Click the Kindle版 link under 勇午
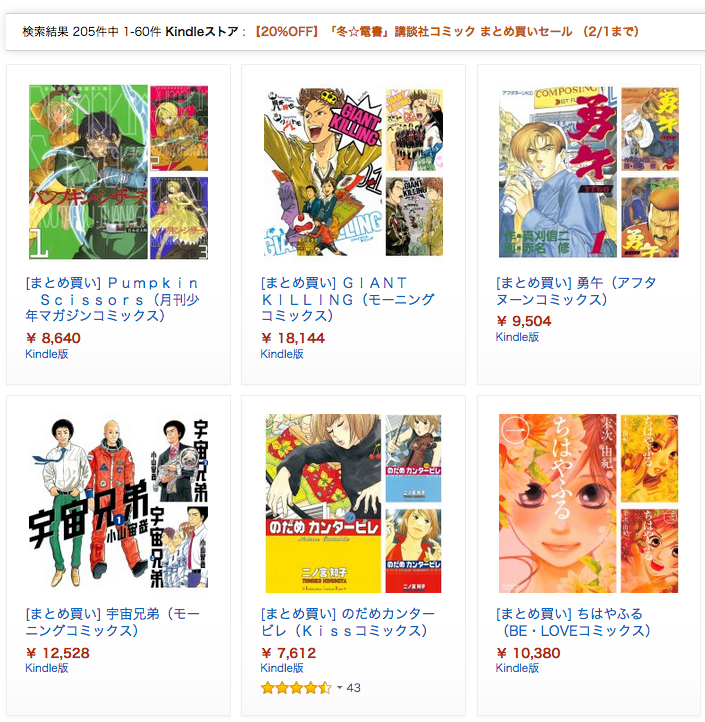This screenshot has height=722, width=705. [517, 337]
